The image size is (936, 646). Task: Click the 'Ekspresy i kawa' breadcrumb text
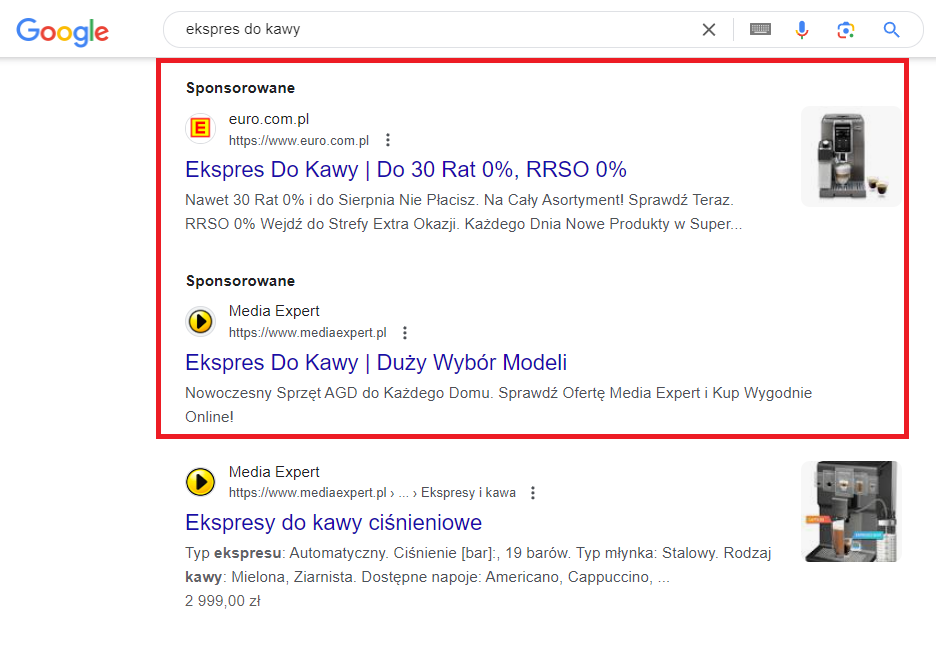468,493
